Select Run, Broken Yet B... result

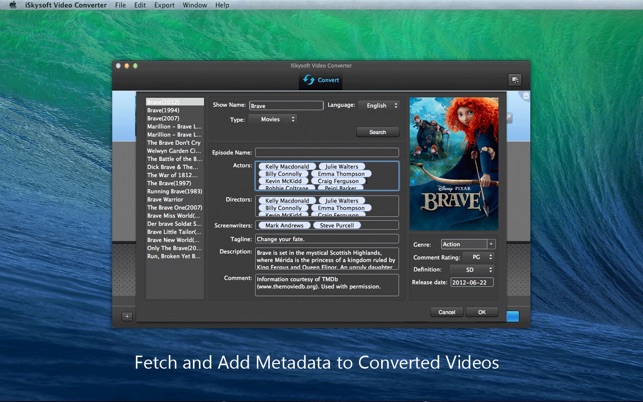coord(175,256)
